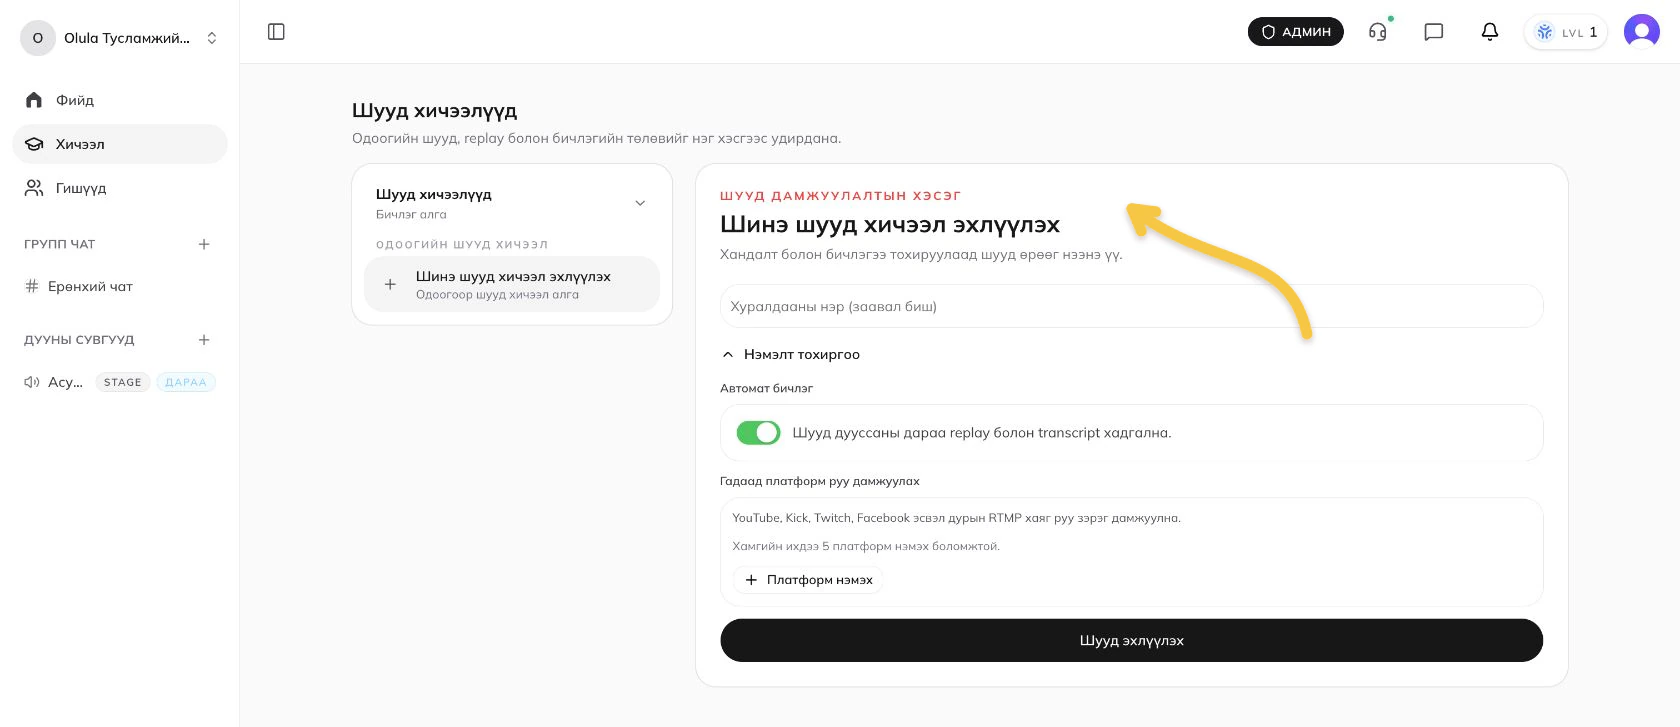The image size is (1680, 727).
Task: Click the hash icon beside Ерөнхий чат
Action: click(x=32, y=286)
